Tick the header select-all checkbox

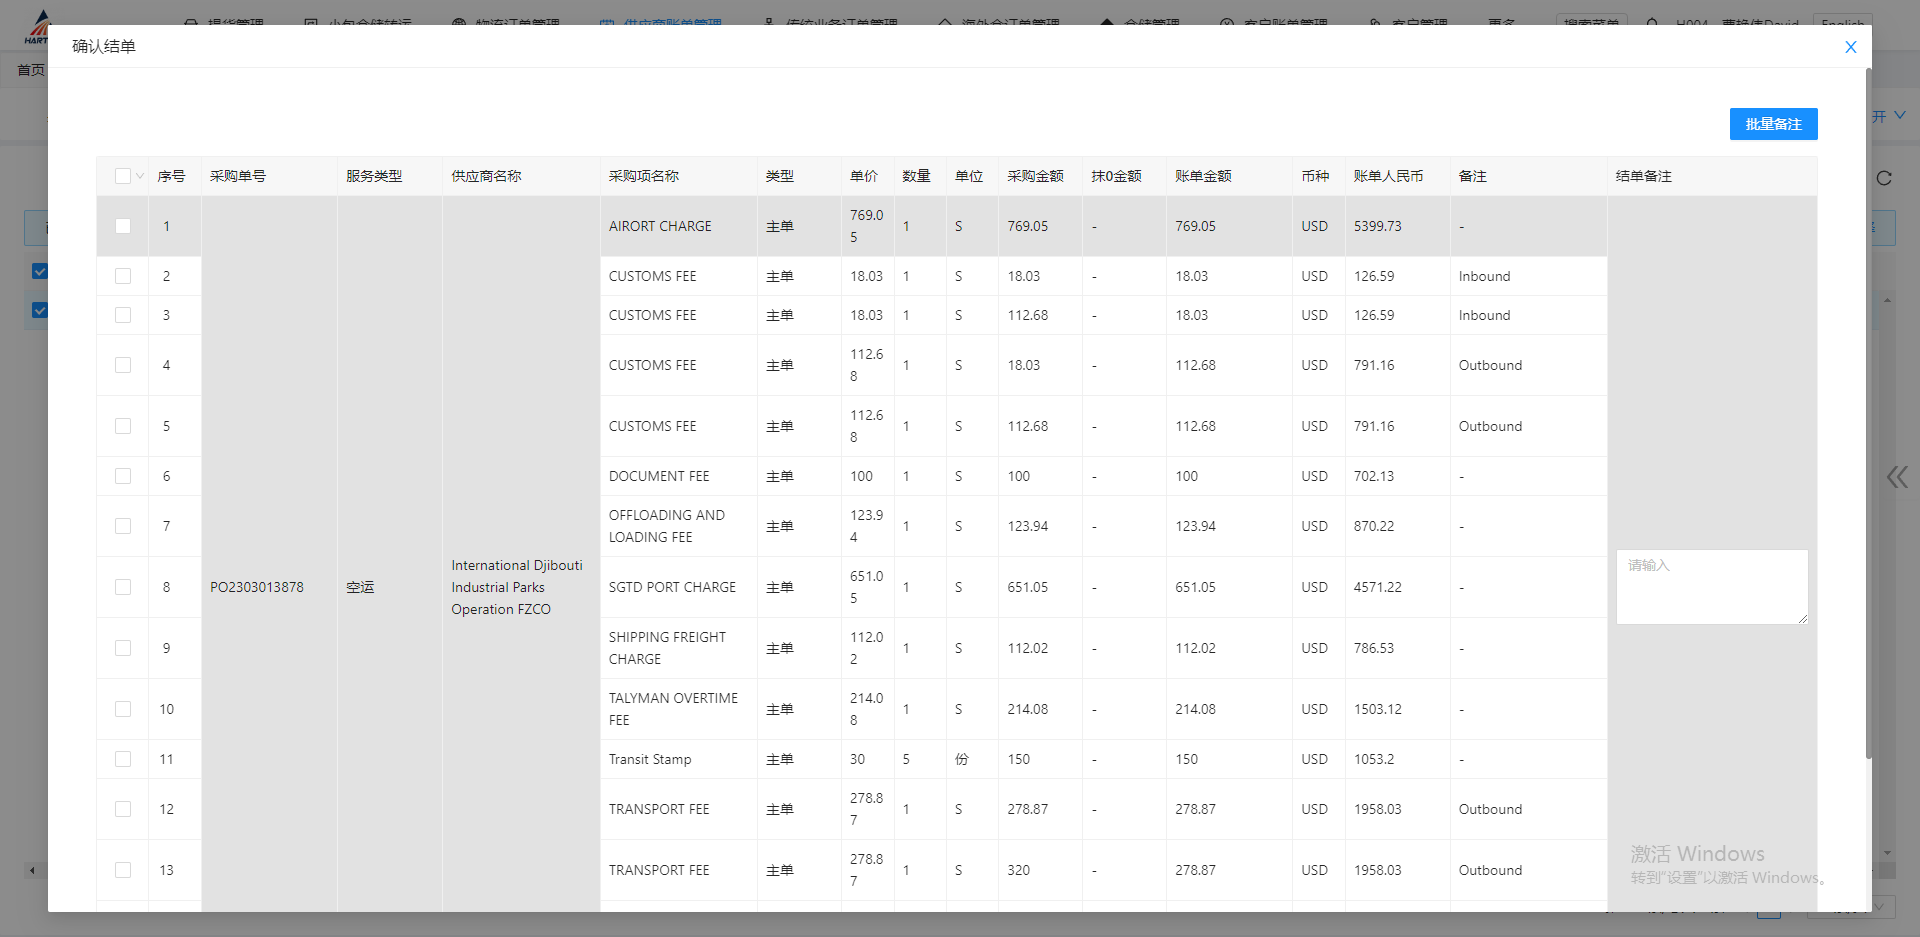[x=123, y=176]
